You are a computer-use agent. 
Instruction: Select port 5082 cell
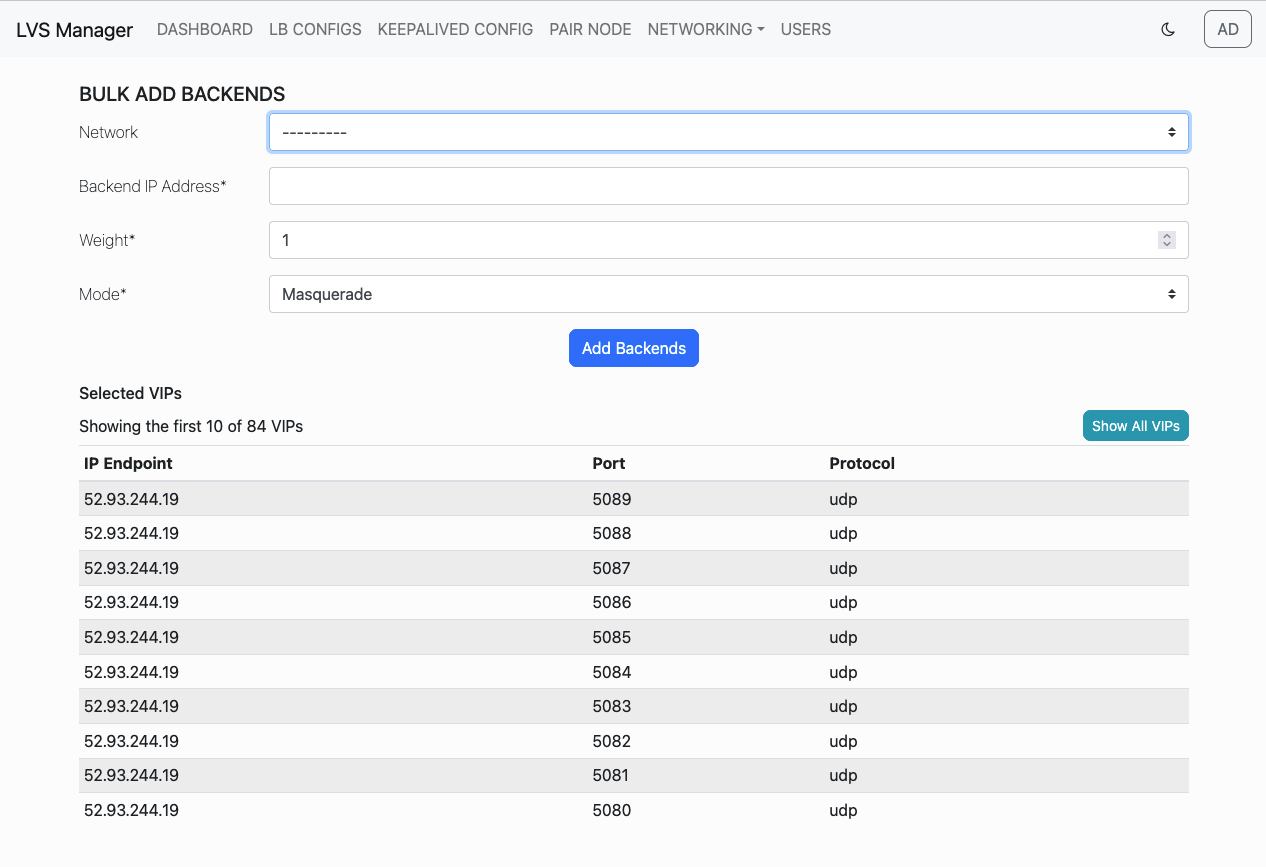612,741
